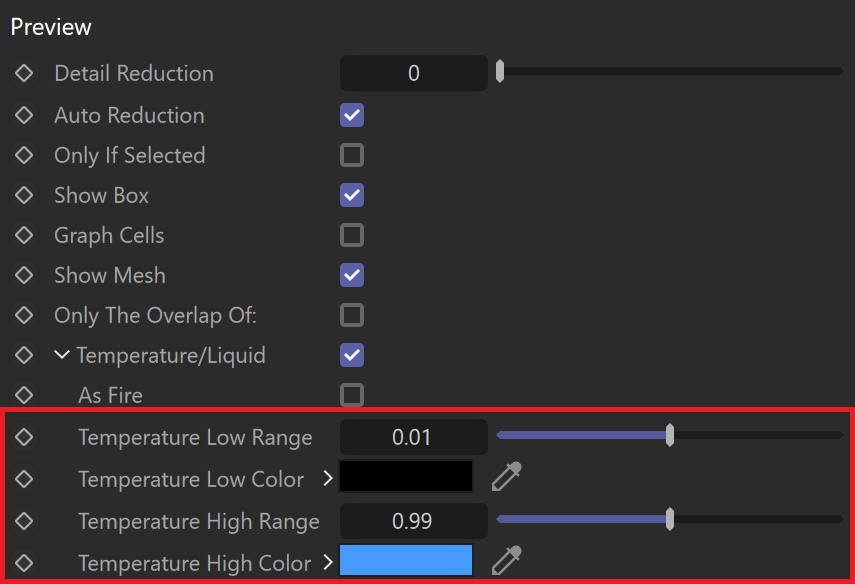
Task: Click the Detail Reduction slider track
Action: click(x=670, y=71)
